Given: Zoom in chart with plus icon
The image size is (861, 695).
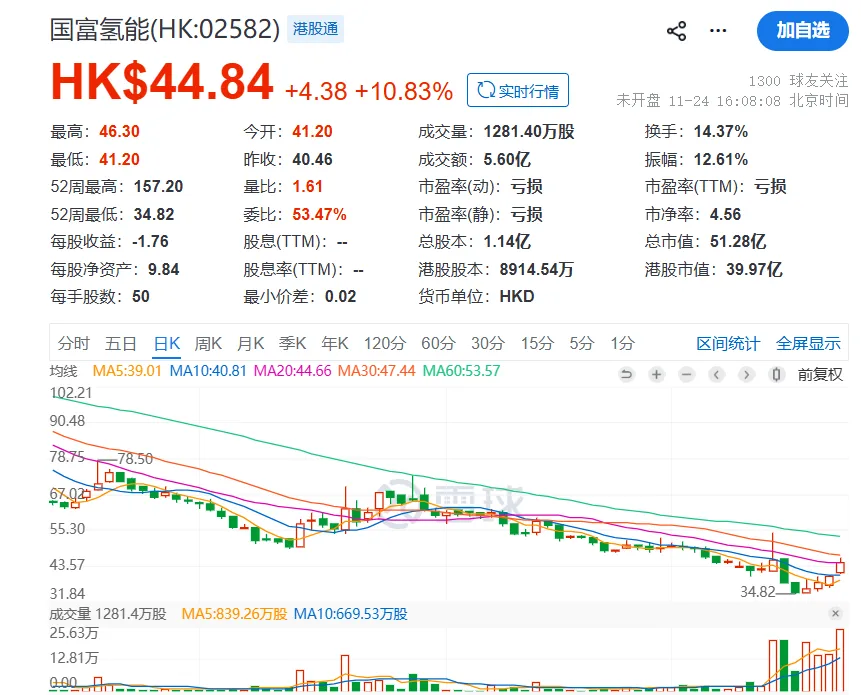Looking at the screenshot, I should pyautogui.click(x=656, y=375).
